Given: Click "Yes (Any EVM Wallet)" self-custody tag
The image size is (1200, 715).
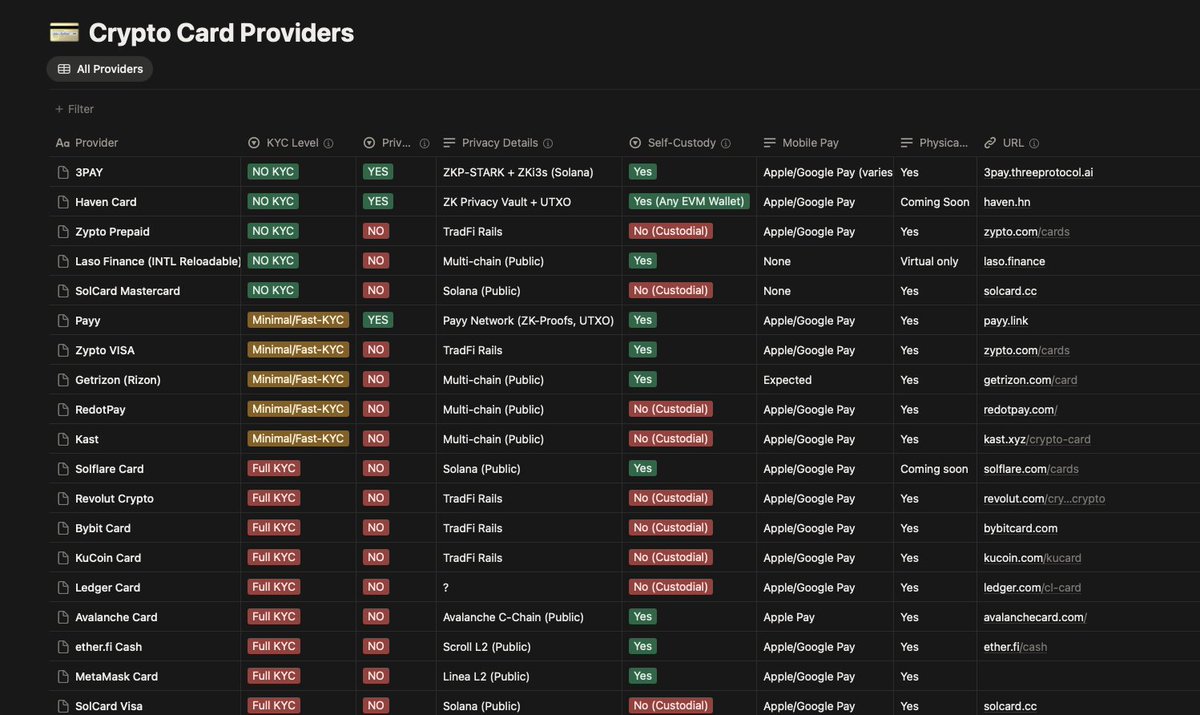Looking at the screenshot, I should pyautogui.click(x=689, y=202).
